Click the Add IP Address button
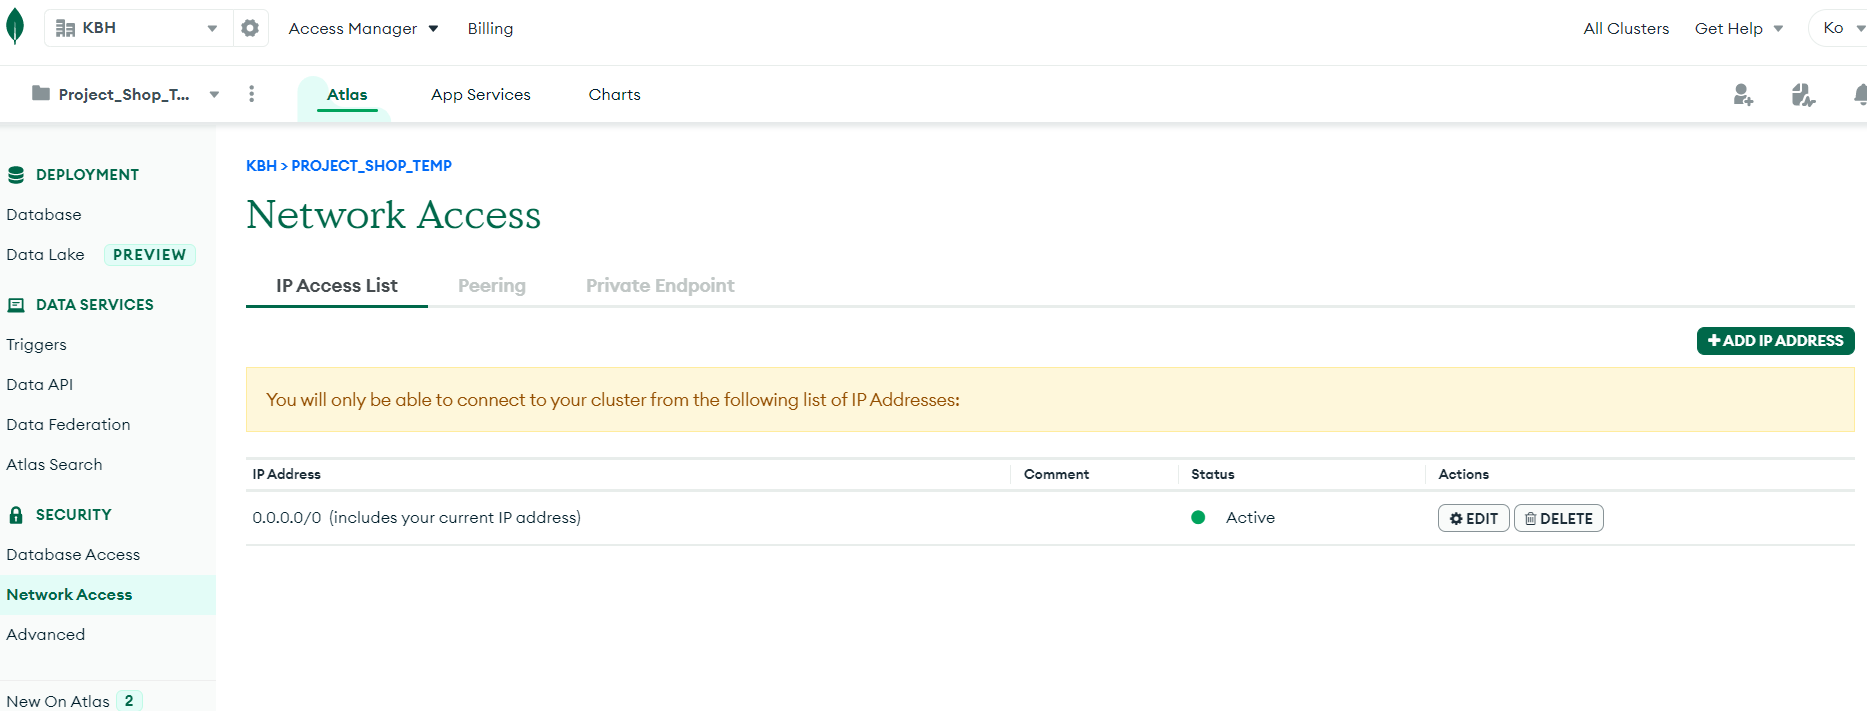Screen dimensions: 1867x711 pos(1775,341)
